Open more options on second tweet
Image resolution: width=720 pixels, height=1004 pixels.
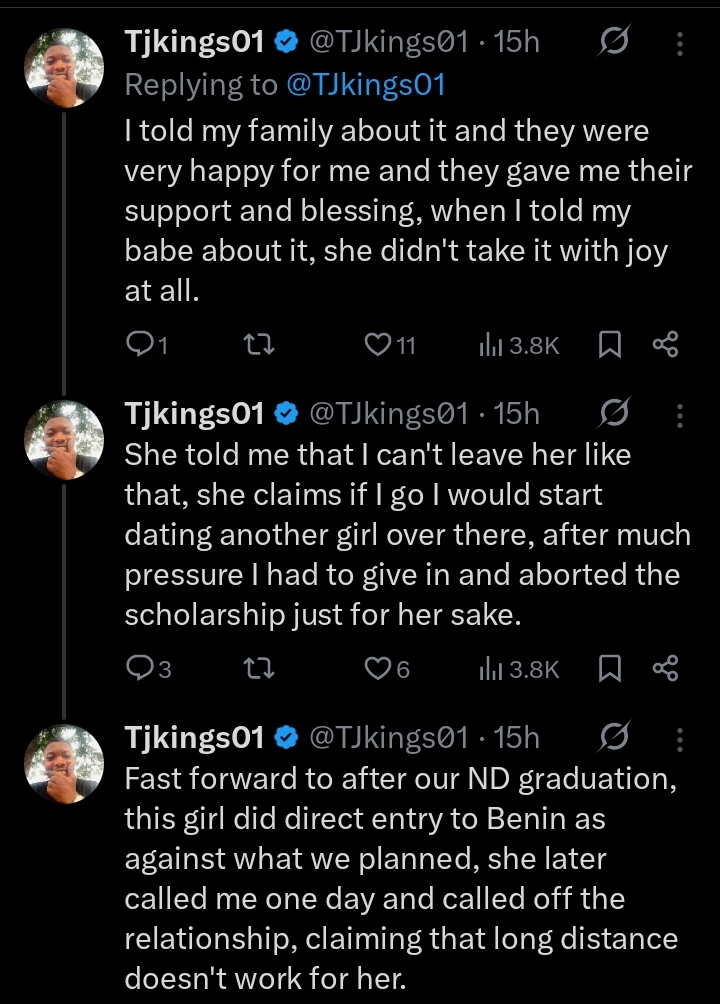[x=680, y=414]
